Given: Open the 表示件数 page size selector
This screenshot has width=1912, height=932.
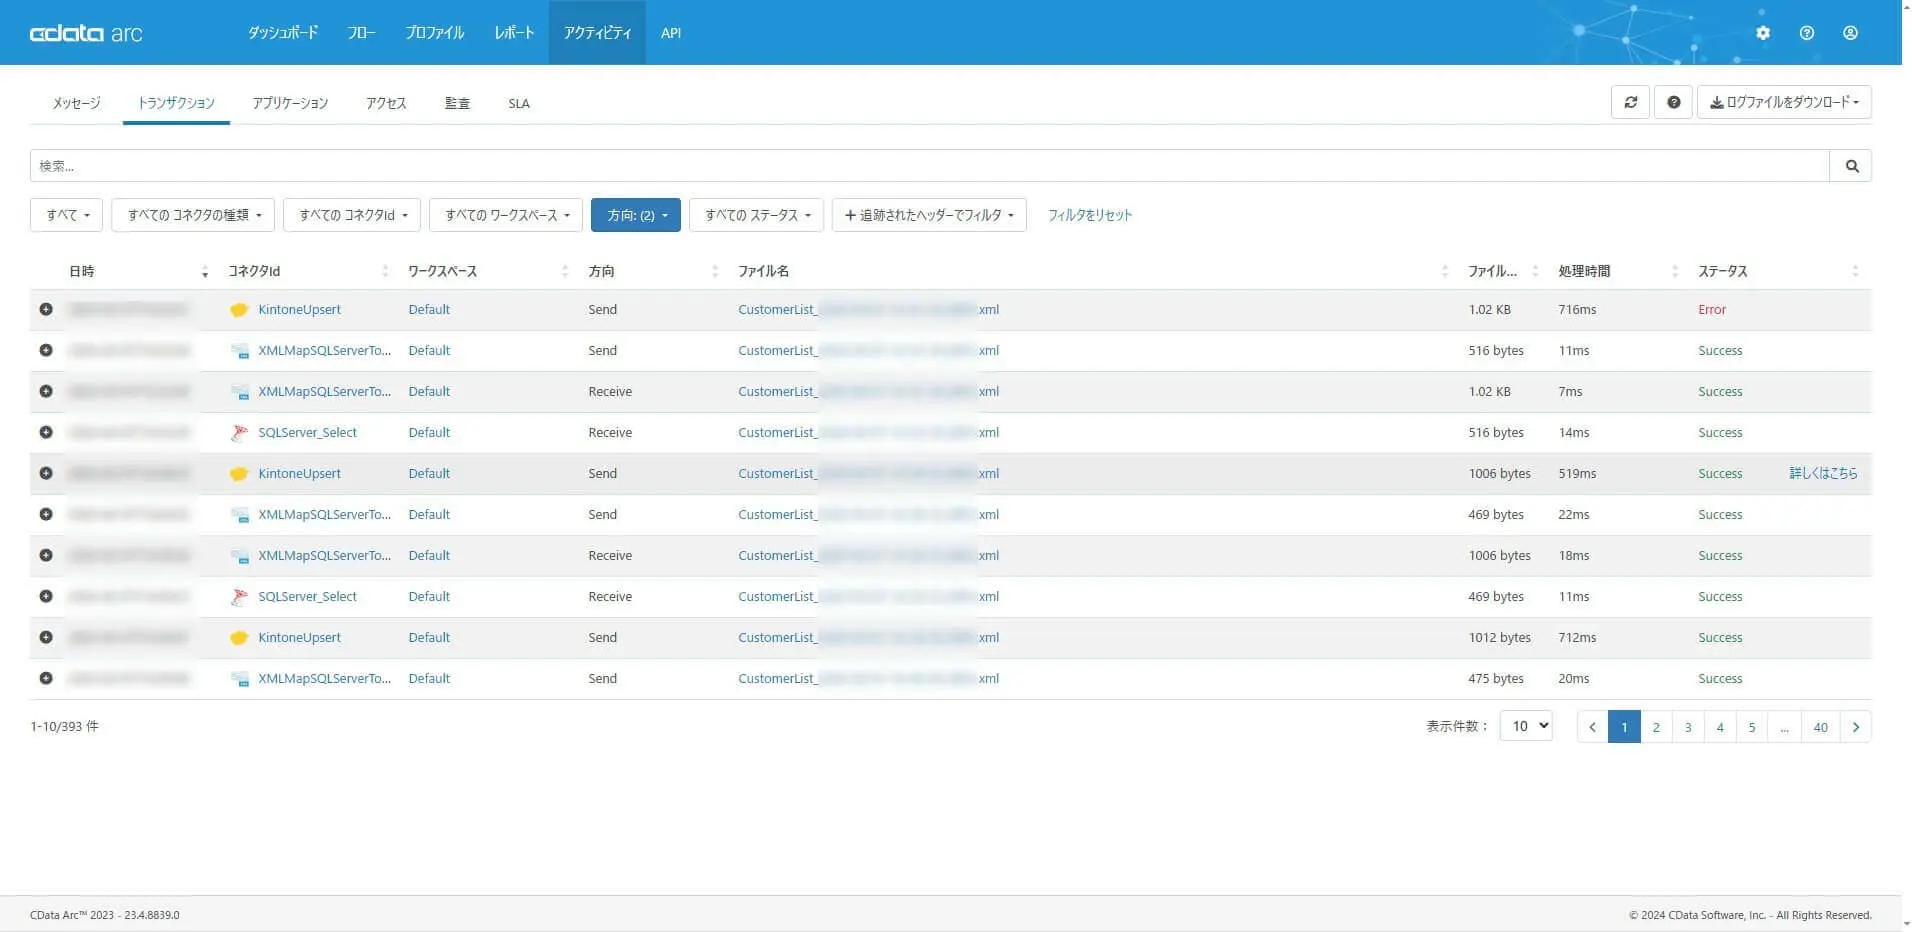Looking at the screenshot, I should tap(1526, 727).
